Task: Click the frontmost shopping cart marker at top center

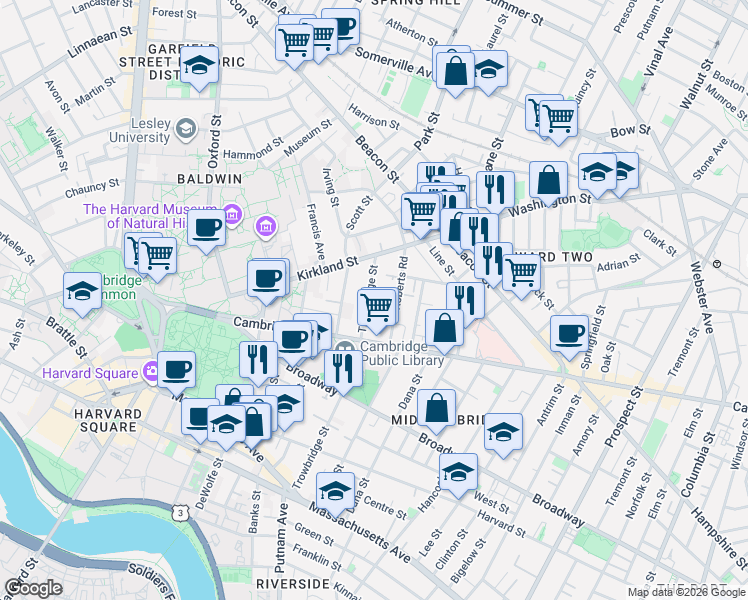Action: (295, 44)
